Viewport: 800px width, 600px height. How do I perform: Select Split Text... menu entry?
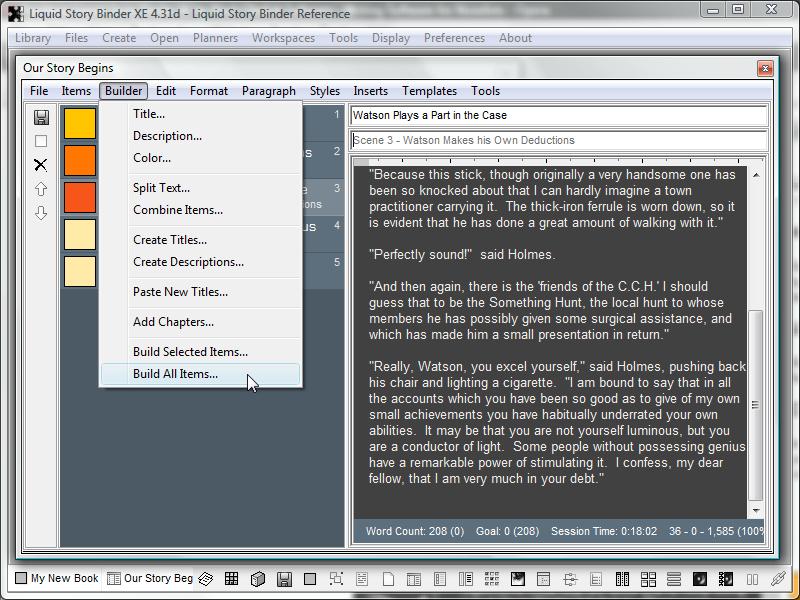point(161,188)
